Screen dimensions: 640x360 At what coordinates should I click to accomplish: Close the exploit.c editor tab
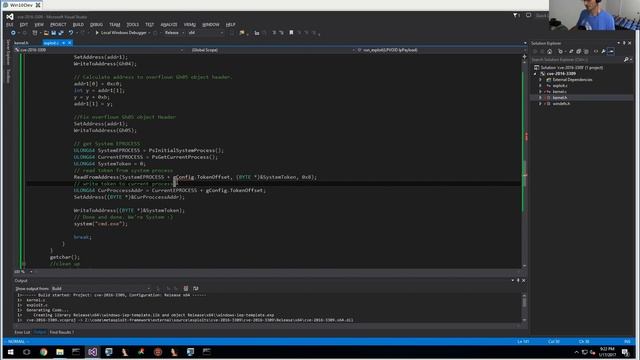[x=70, y=42]
